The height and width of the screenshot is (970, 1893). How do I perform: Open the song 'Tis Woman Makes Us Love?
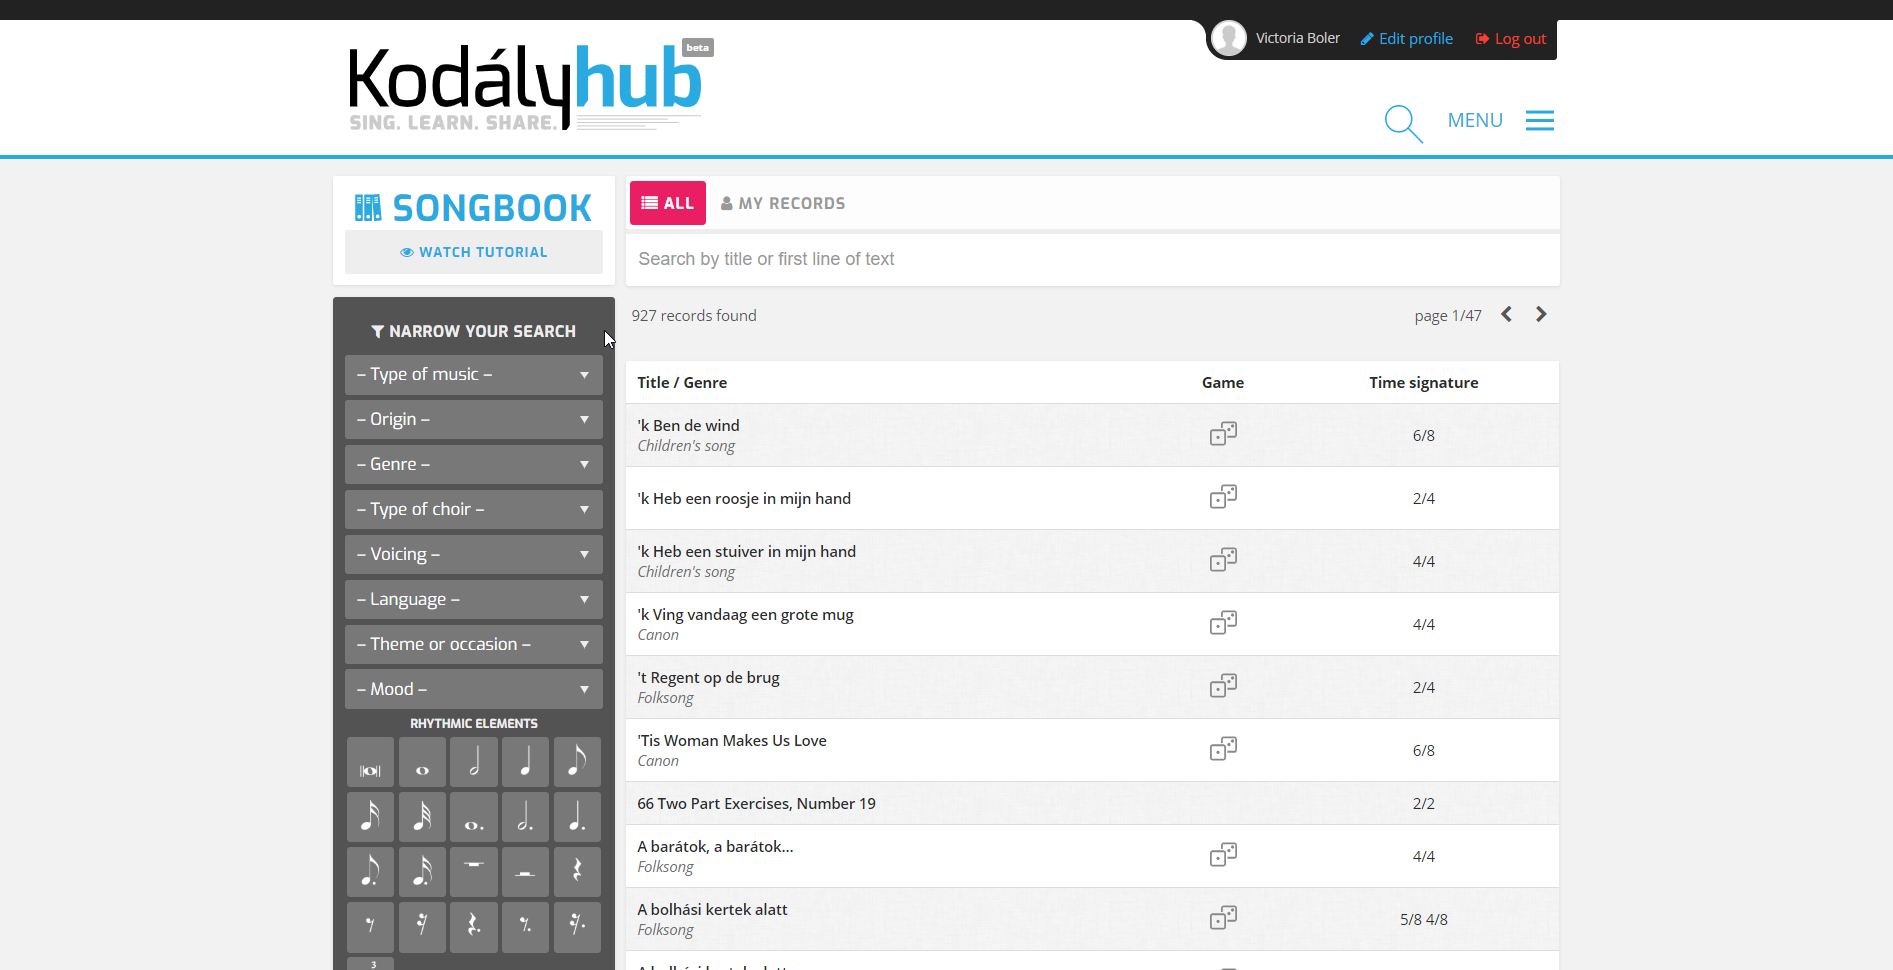pyautogui.click(x=732, y=741)
